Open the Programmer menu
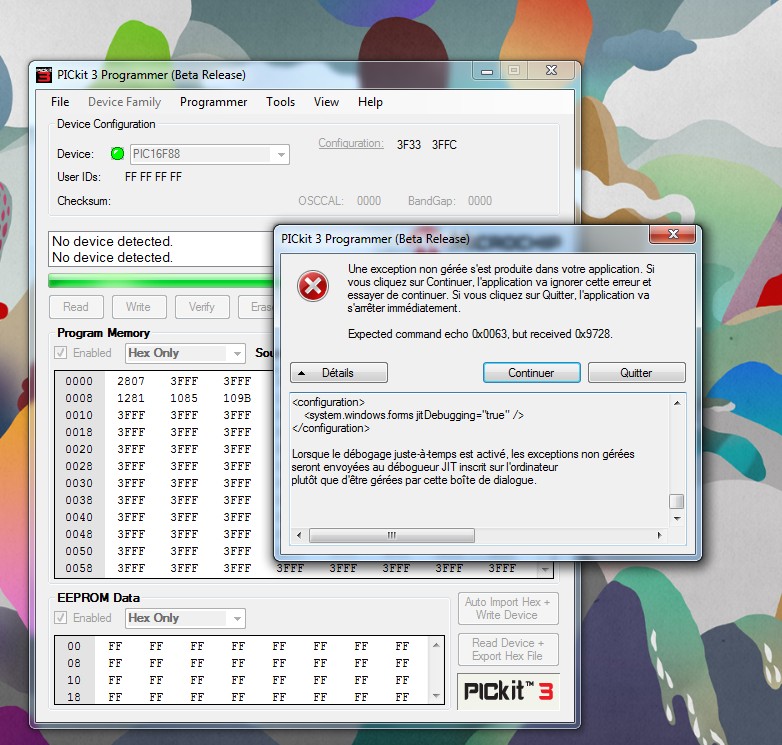 (x=213, y=102)
